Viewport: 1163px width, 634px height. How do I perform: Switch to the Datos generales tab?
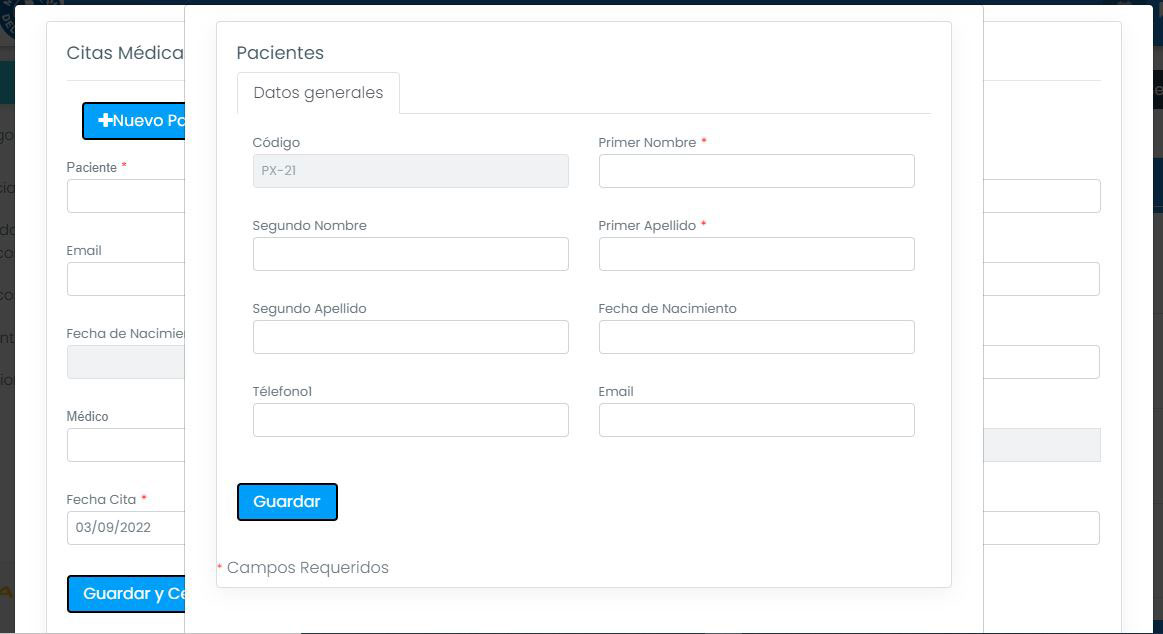318,92
